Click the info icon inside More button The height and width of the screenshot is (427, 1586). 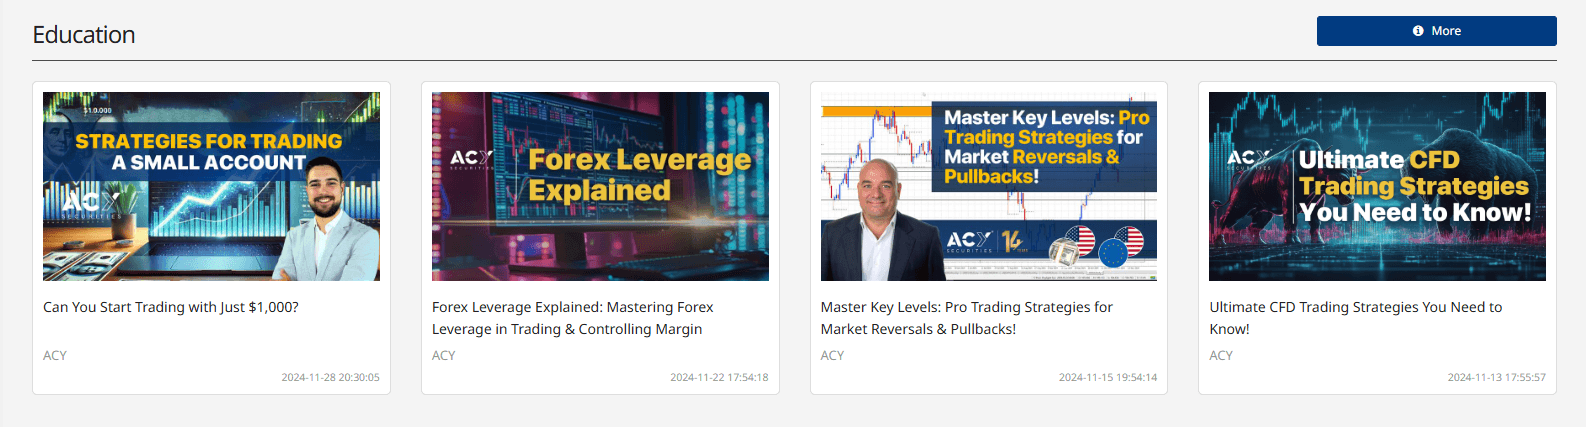click(1418, 31)
